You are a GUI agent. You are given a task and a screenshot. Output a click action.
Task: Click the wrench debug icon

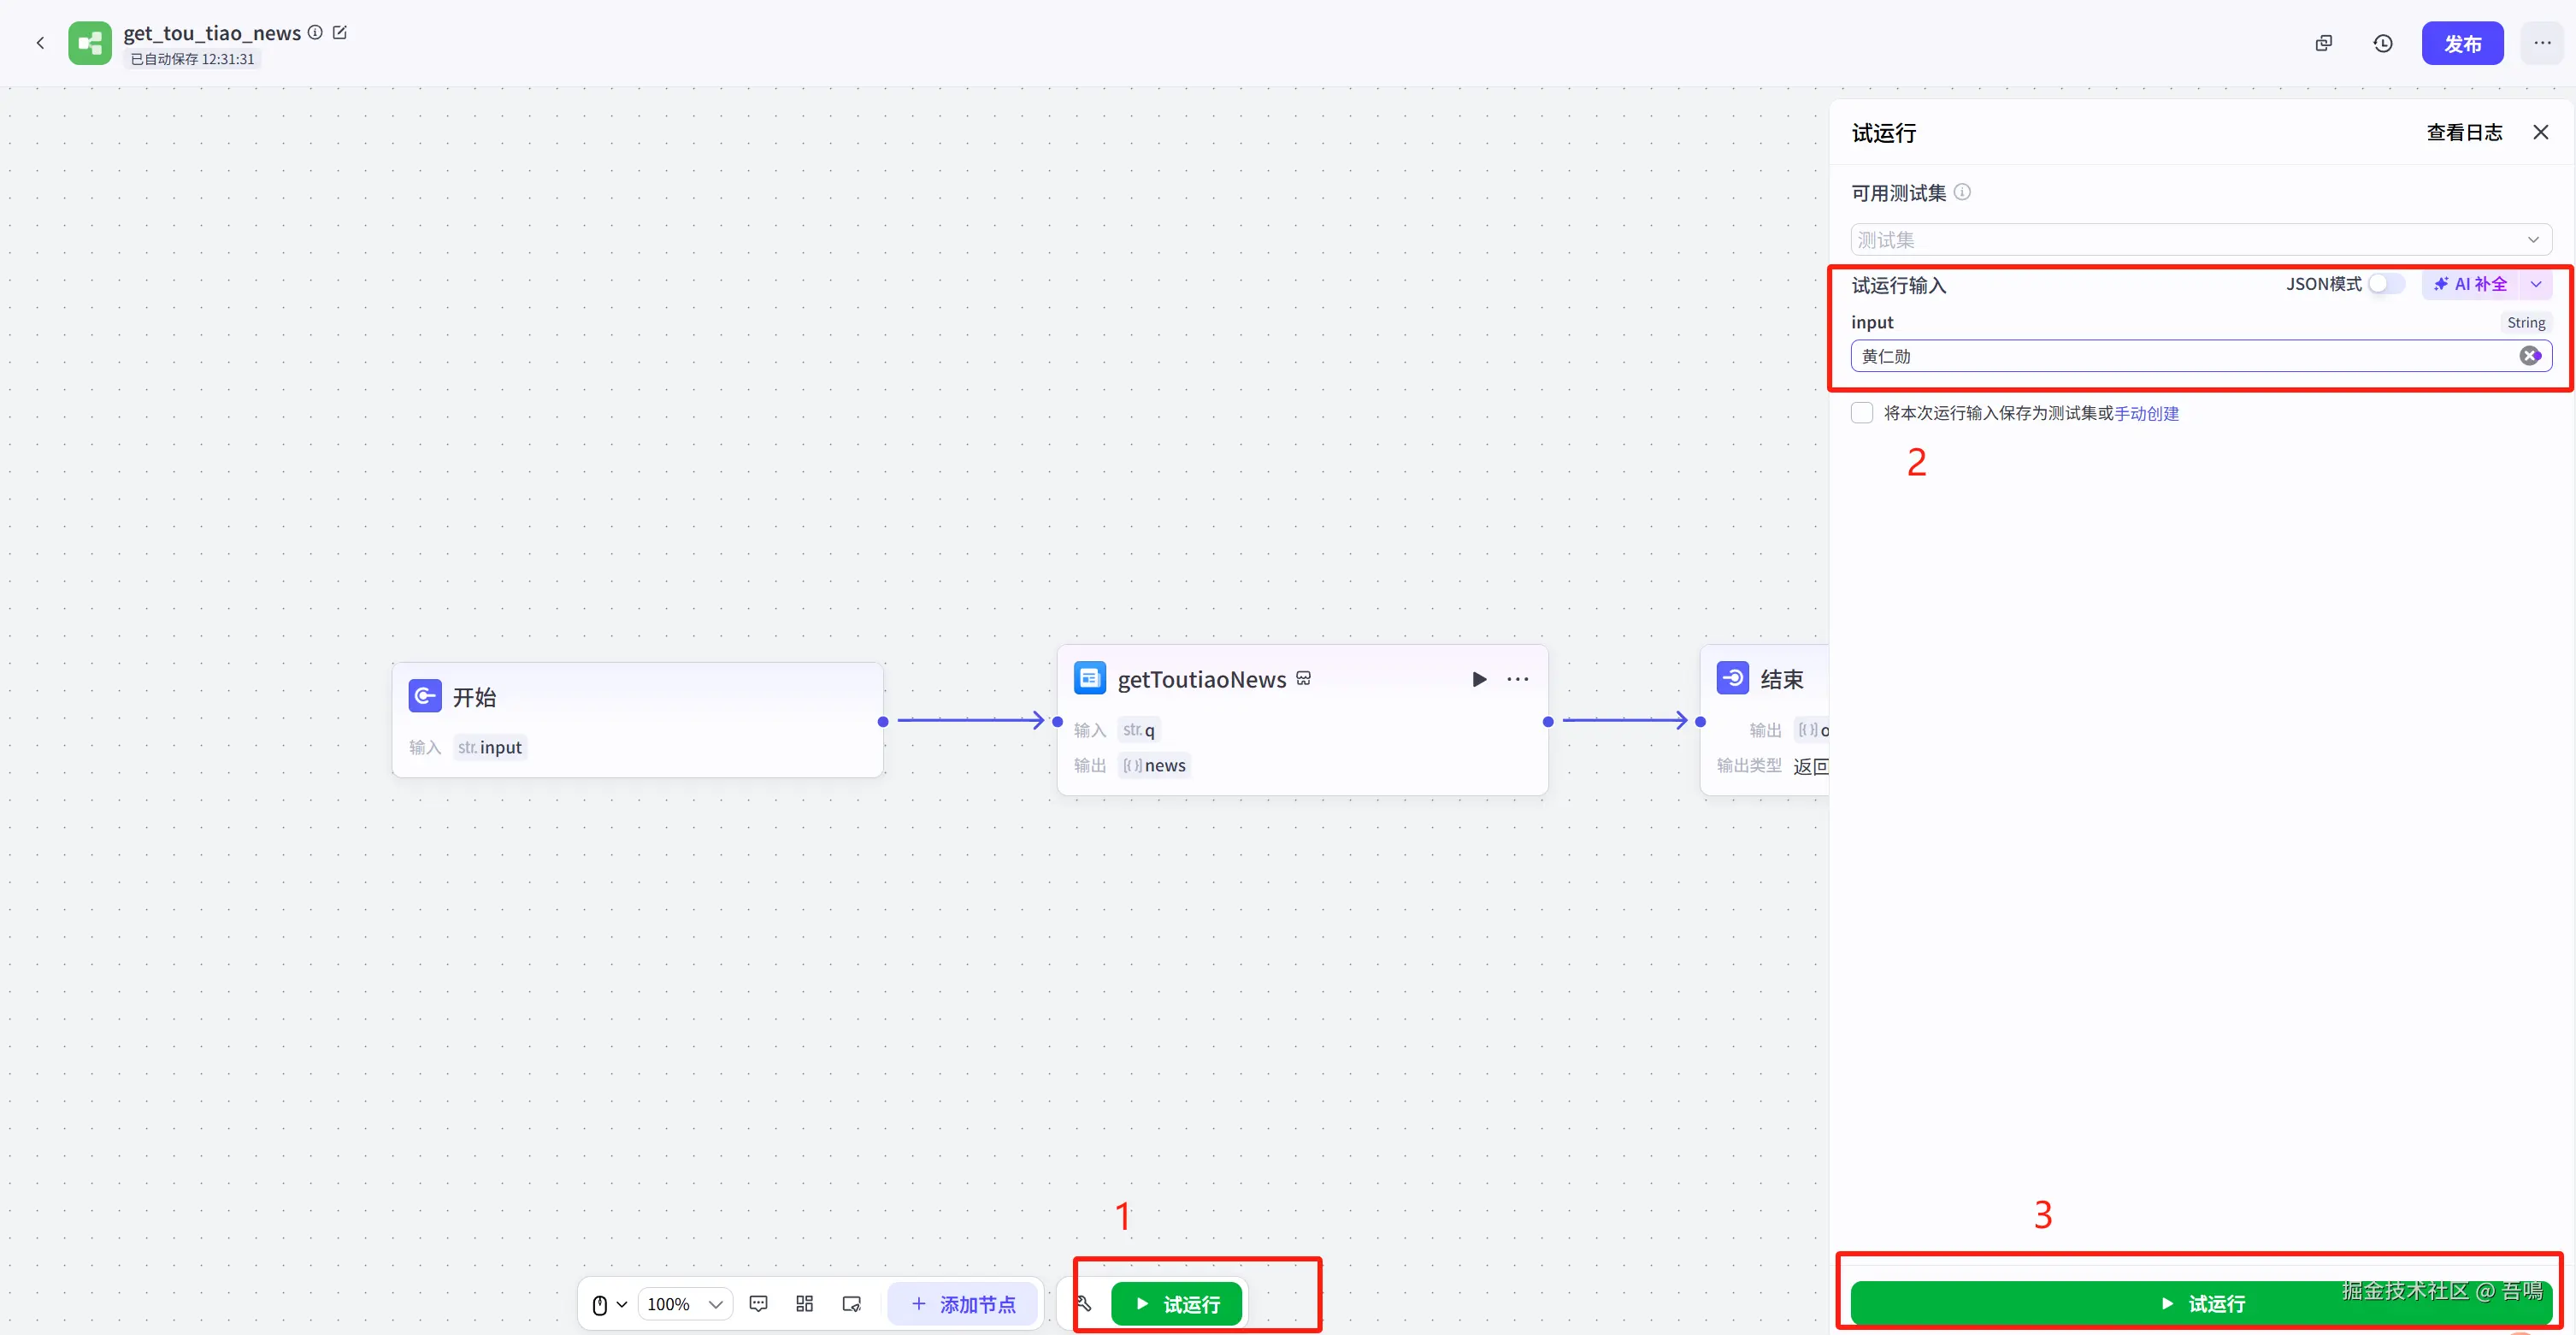click(1084, 1304)
